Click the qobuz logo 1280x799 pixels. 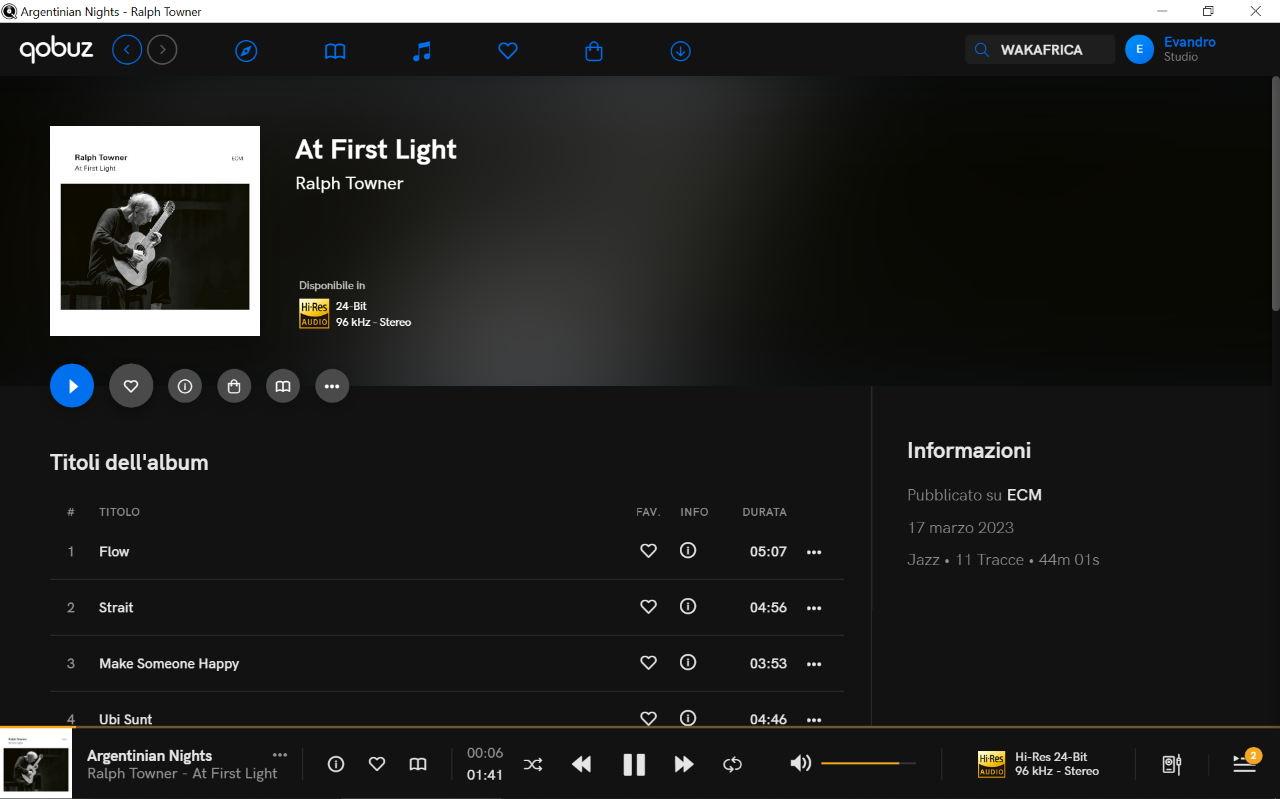coord(56,49)
